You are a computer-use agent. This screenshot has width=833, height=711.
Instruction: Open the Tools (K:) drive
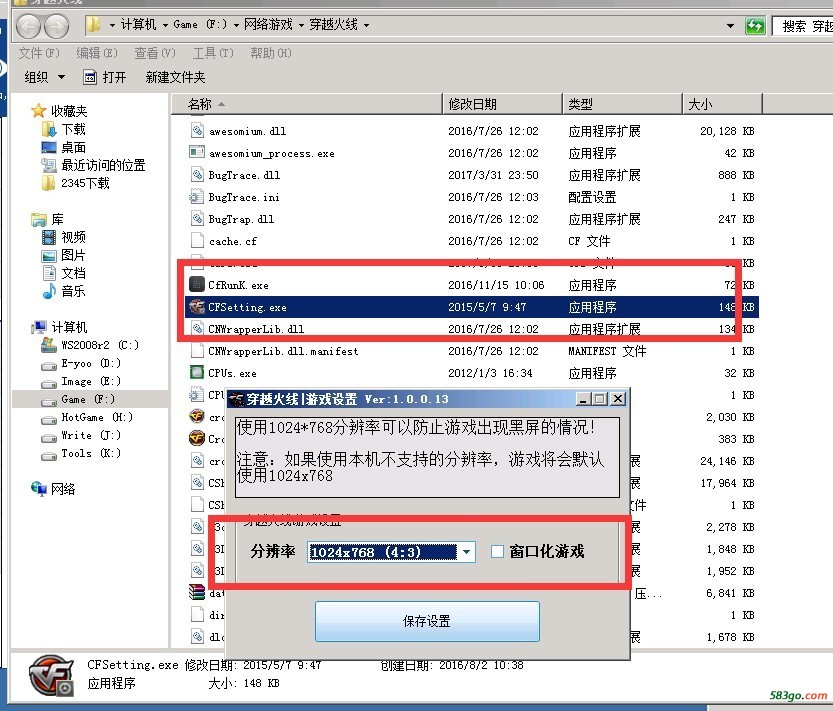91,453
